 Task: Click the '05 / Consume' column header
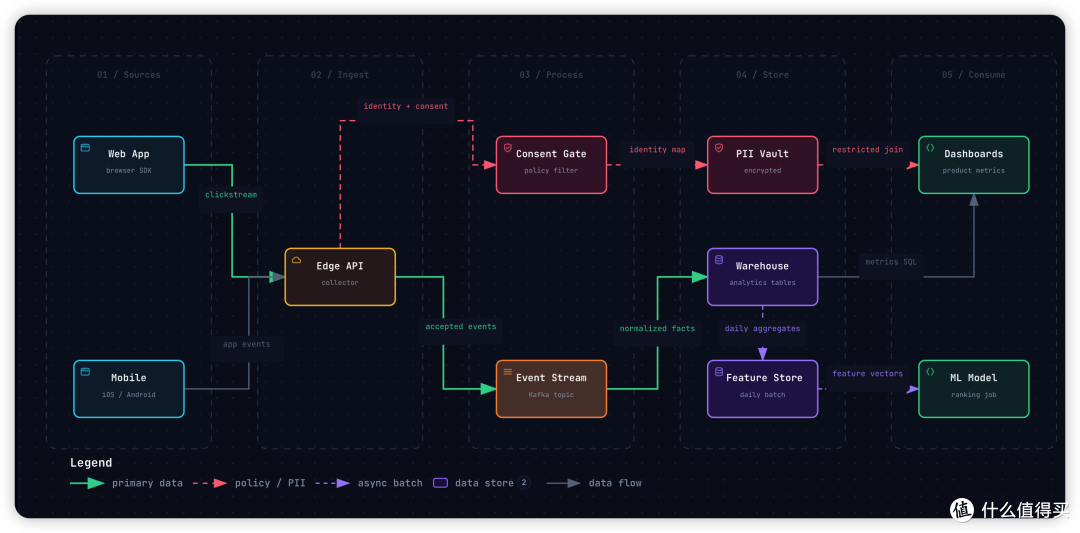[x=973, y=75]
